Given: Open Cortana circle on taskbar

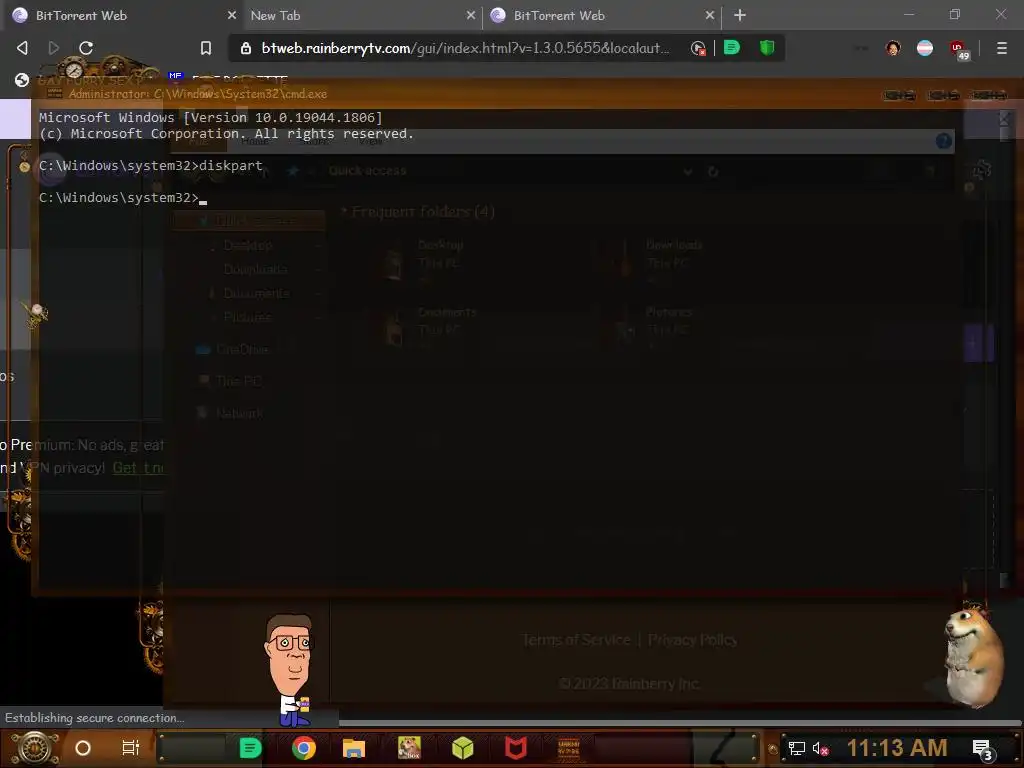Looking at the screenshot, I should 83,748.
